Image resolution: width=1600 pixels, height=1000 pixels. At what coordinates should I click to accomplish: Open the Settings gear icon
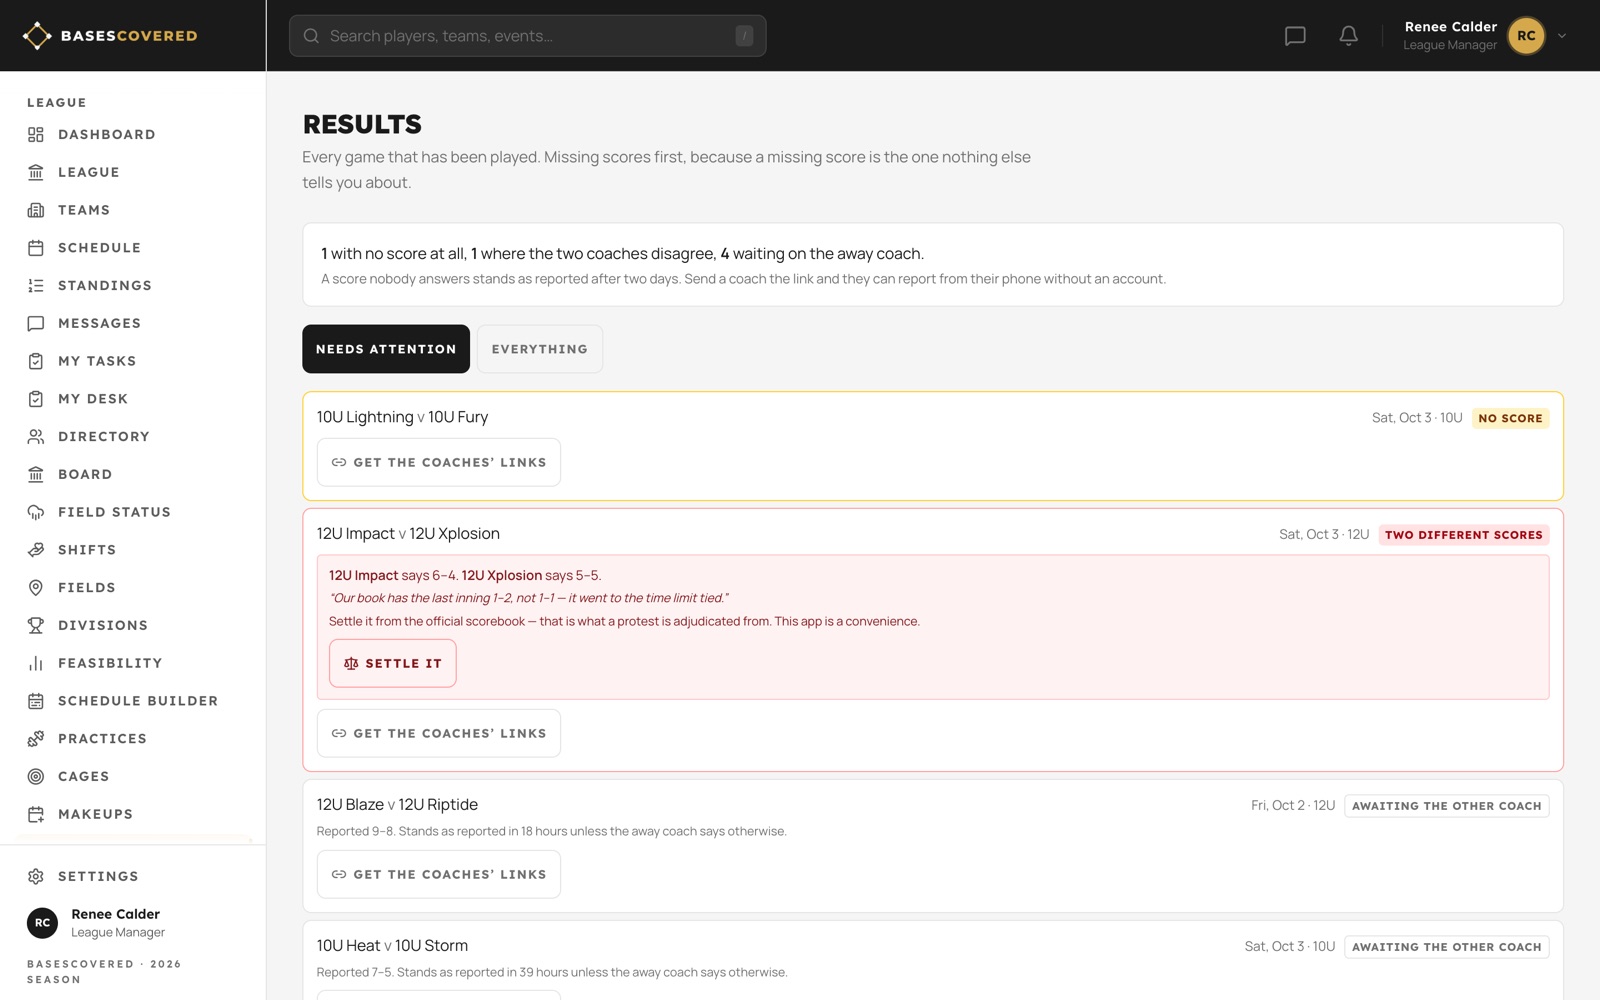36,876
